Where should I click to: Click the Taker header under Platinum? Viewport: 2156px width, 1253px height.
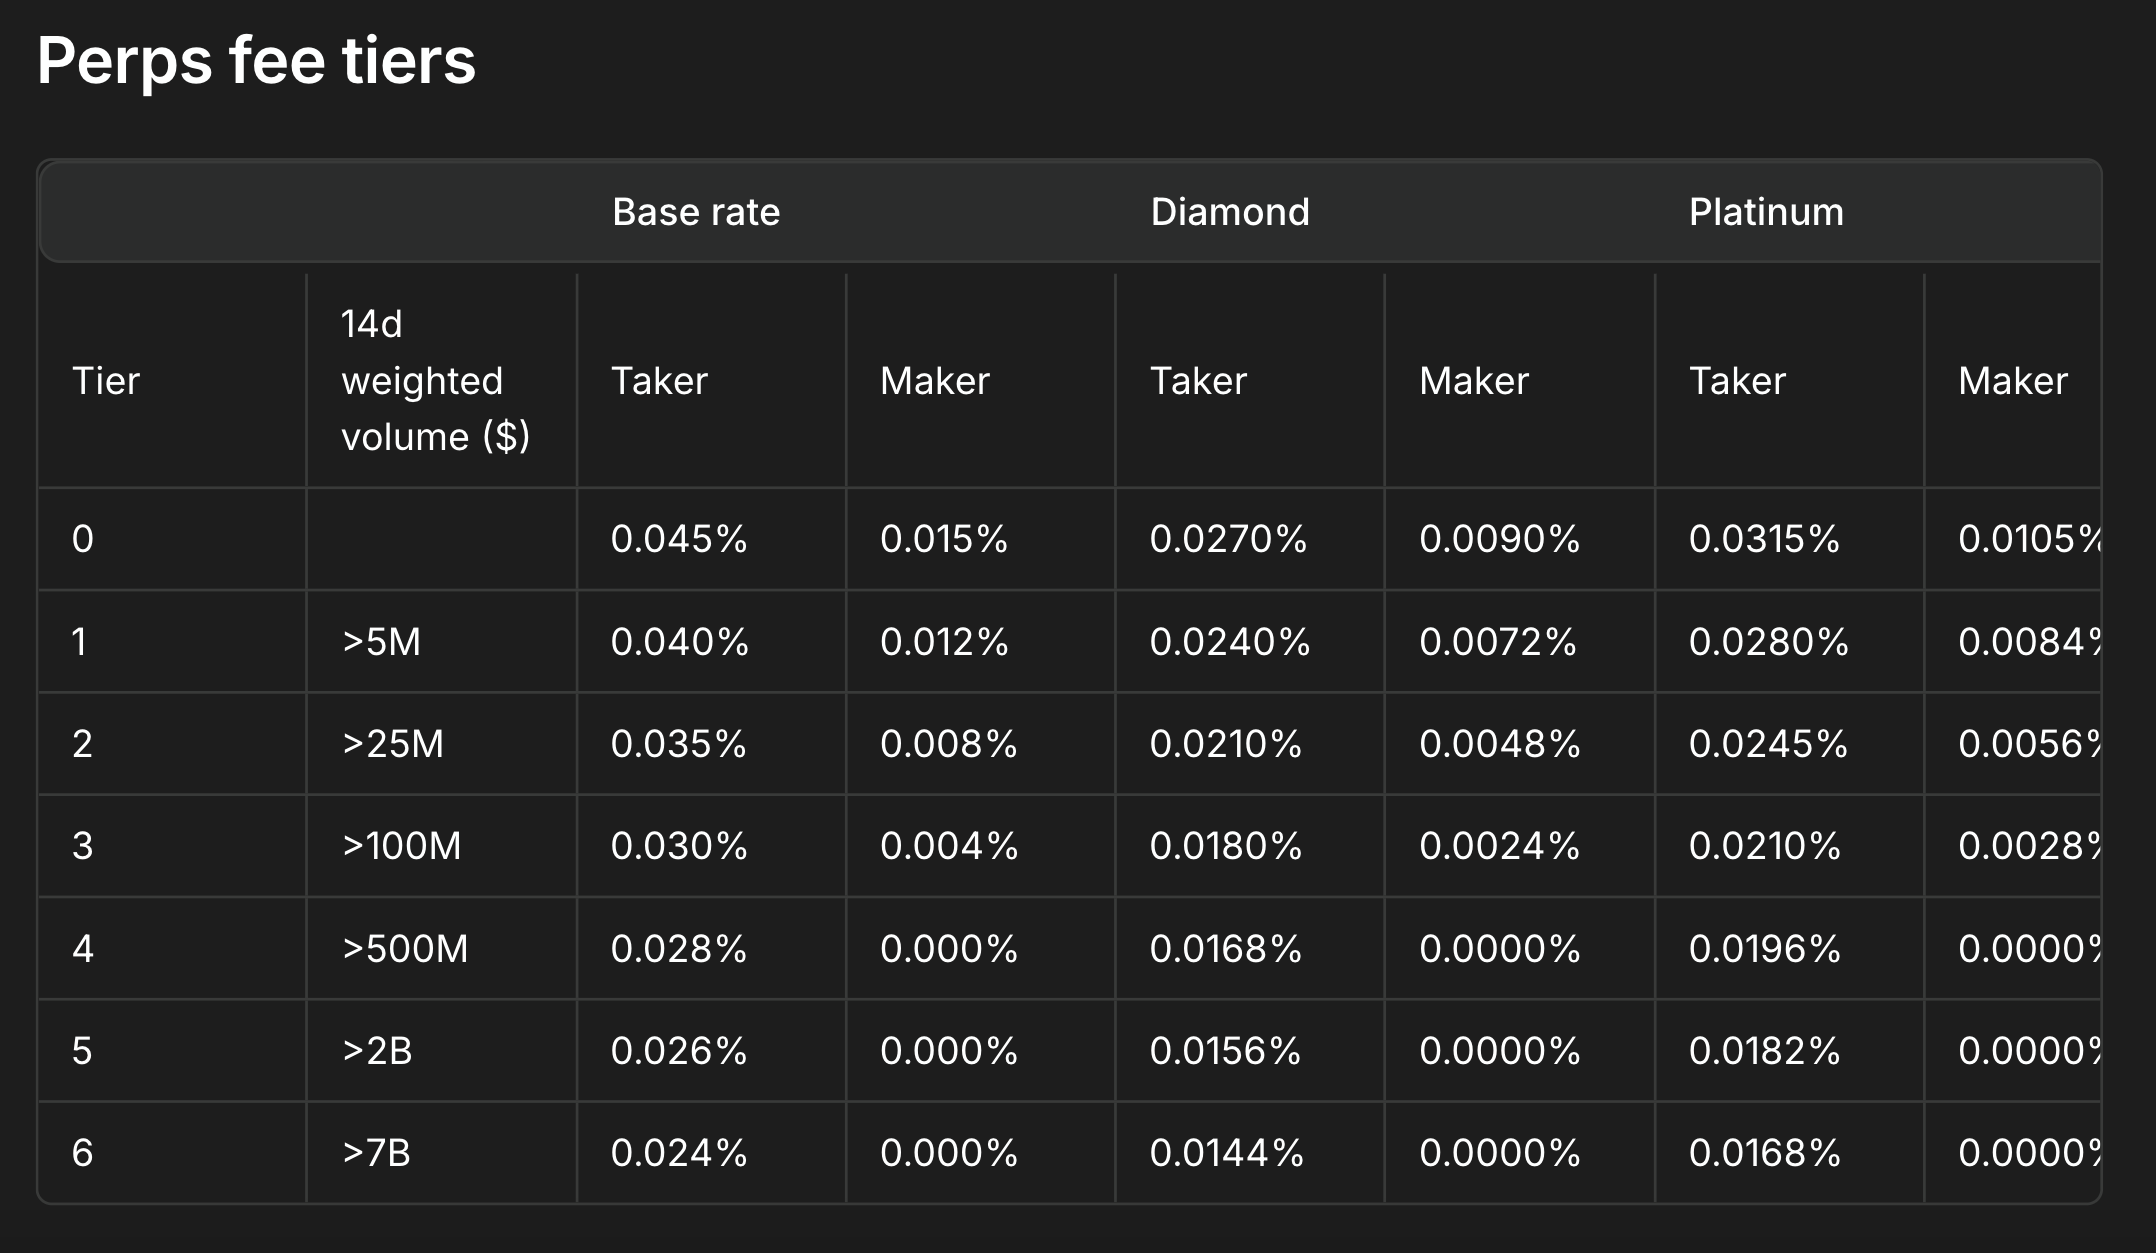click(x=1737, y=381)
